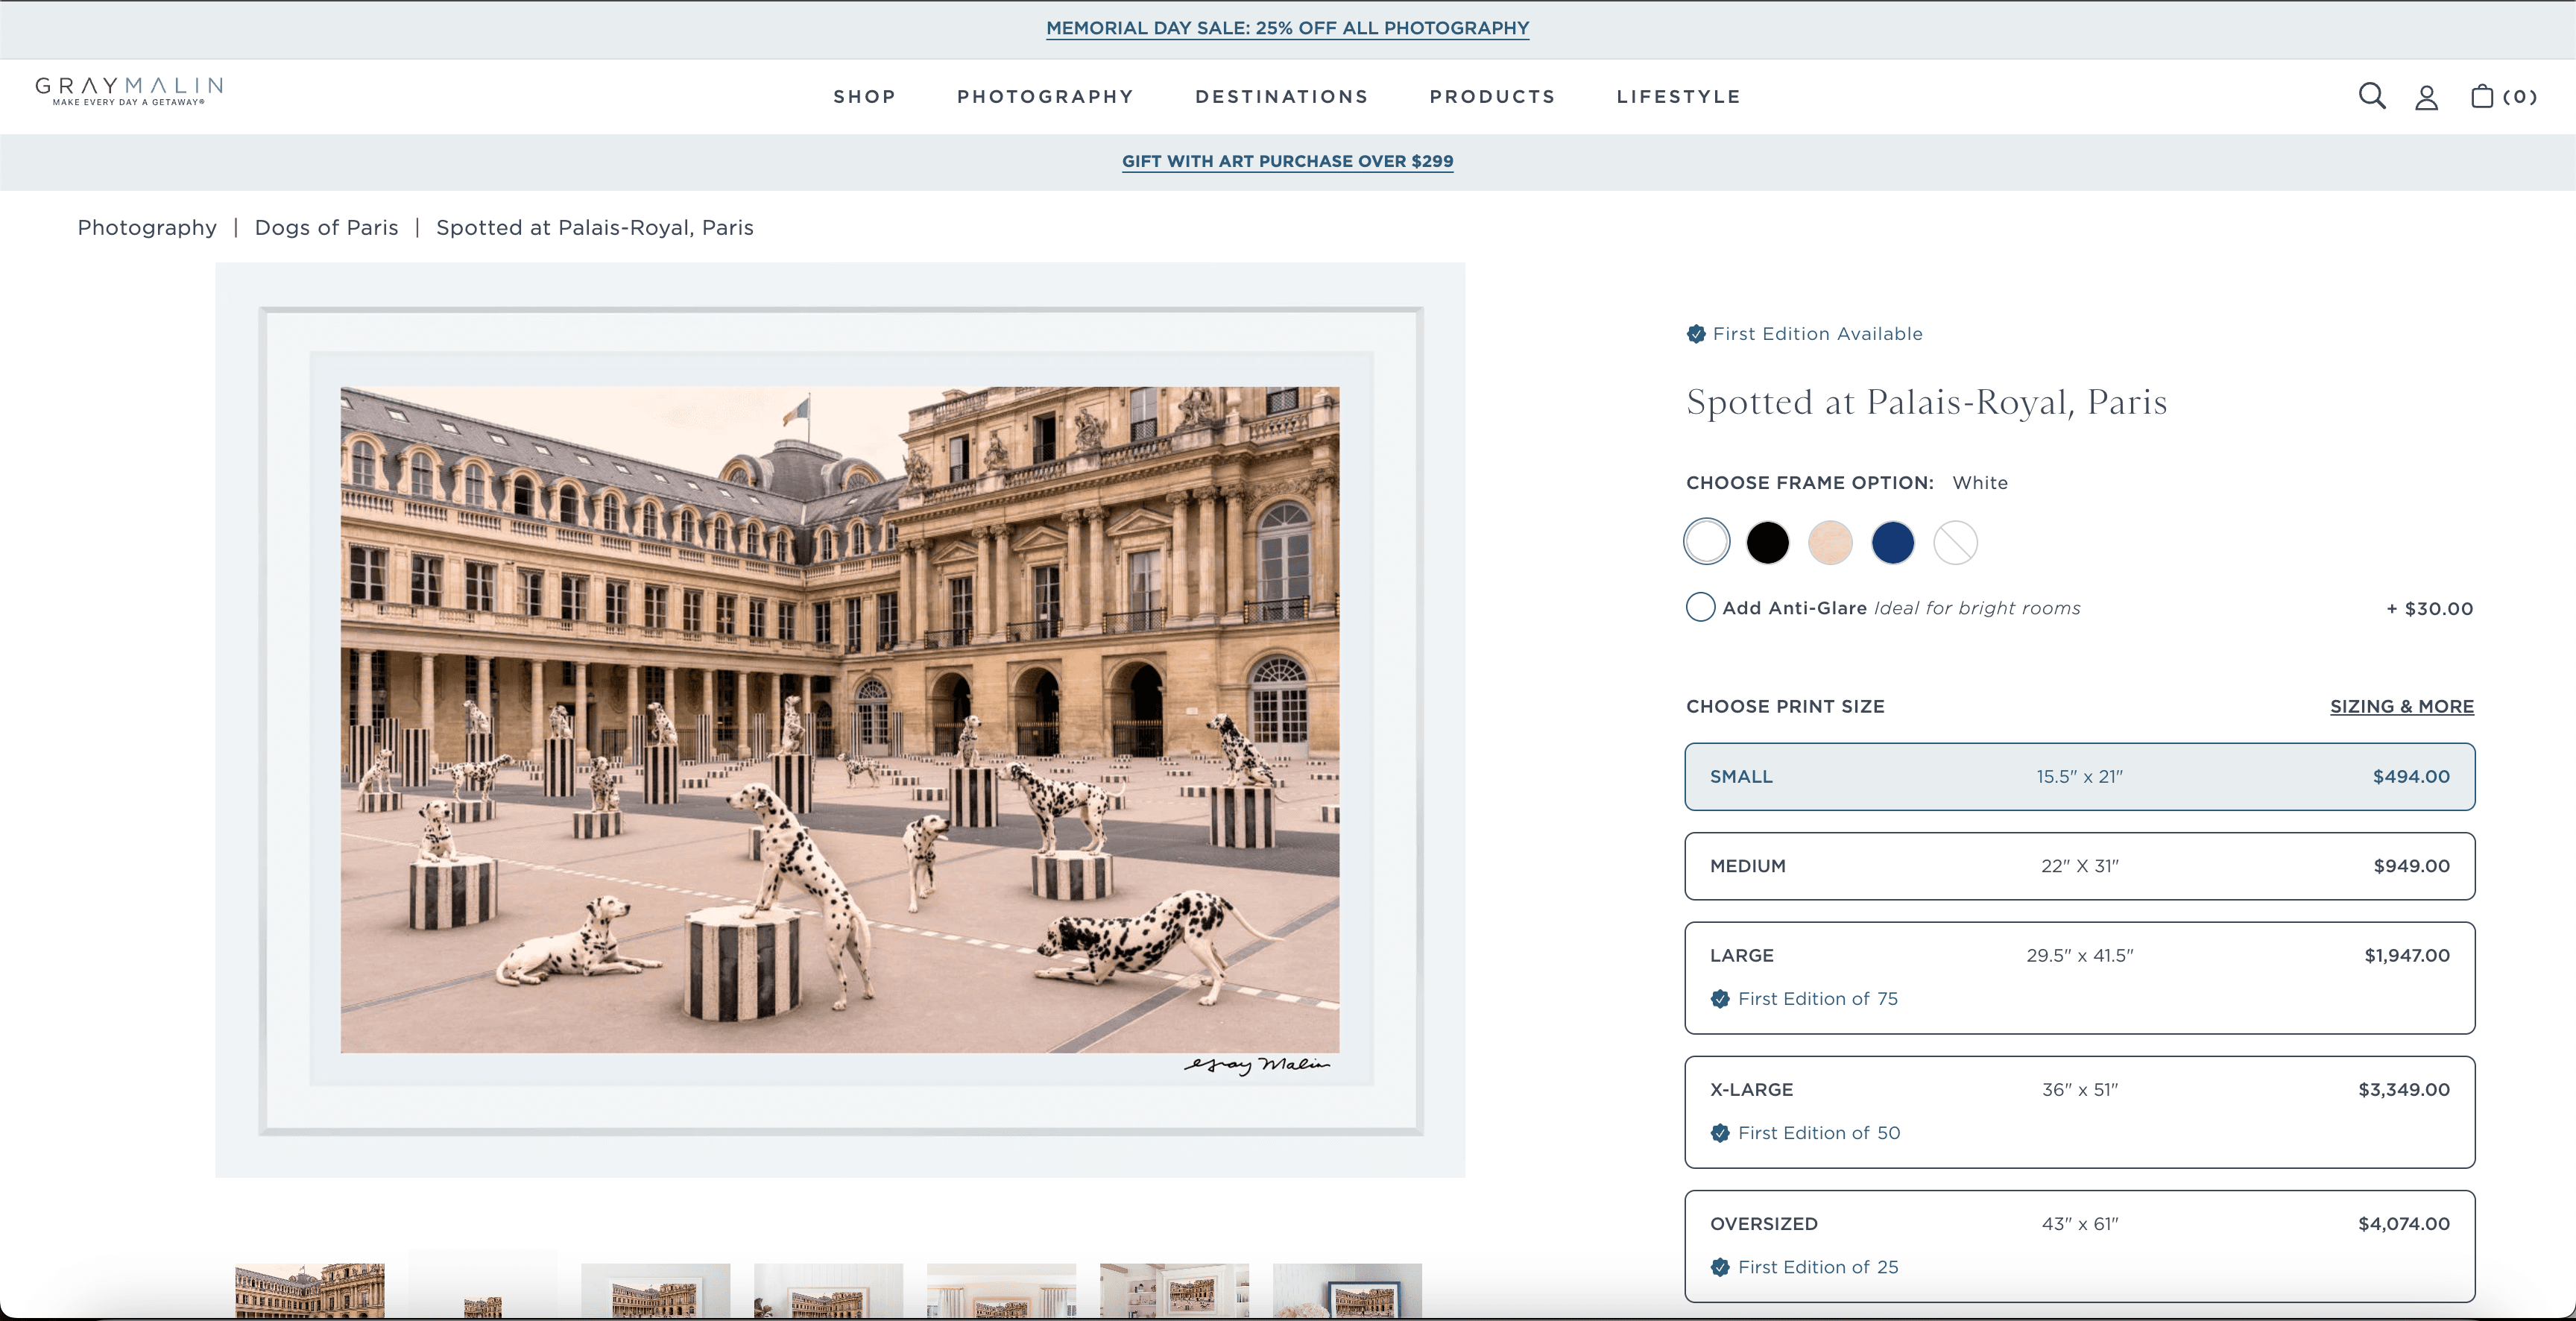Go to the Dogs of Paris breadcrumb

click(326, 227)
